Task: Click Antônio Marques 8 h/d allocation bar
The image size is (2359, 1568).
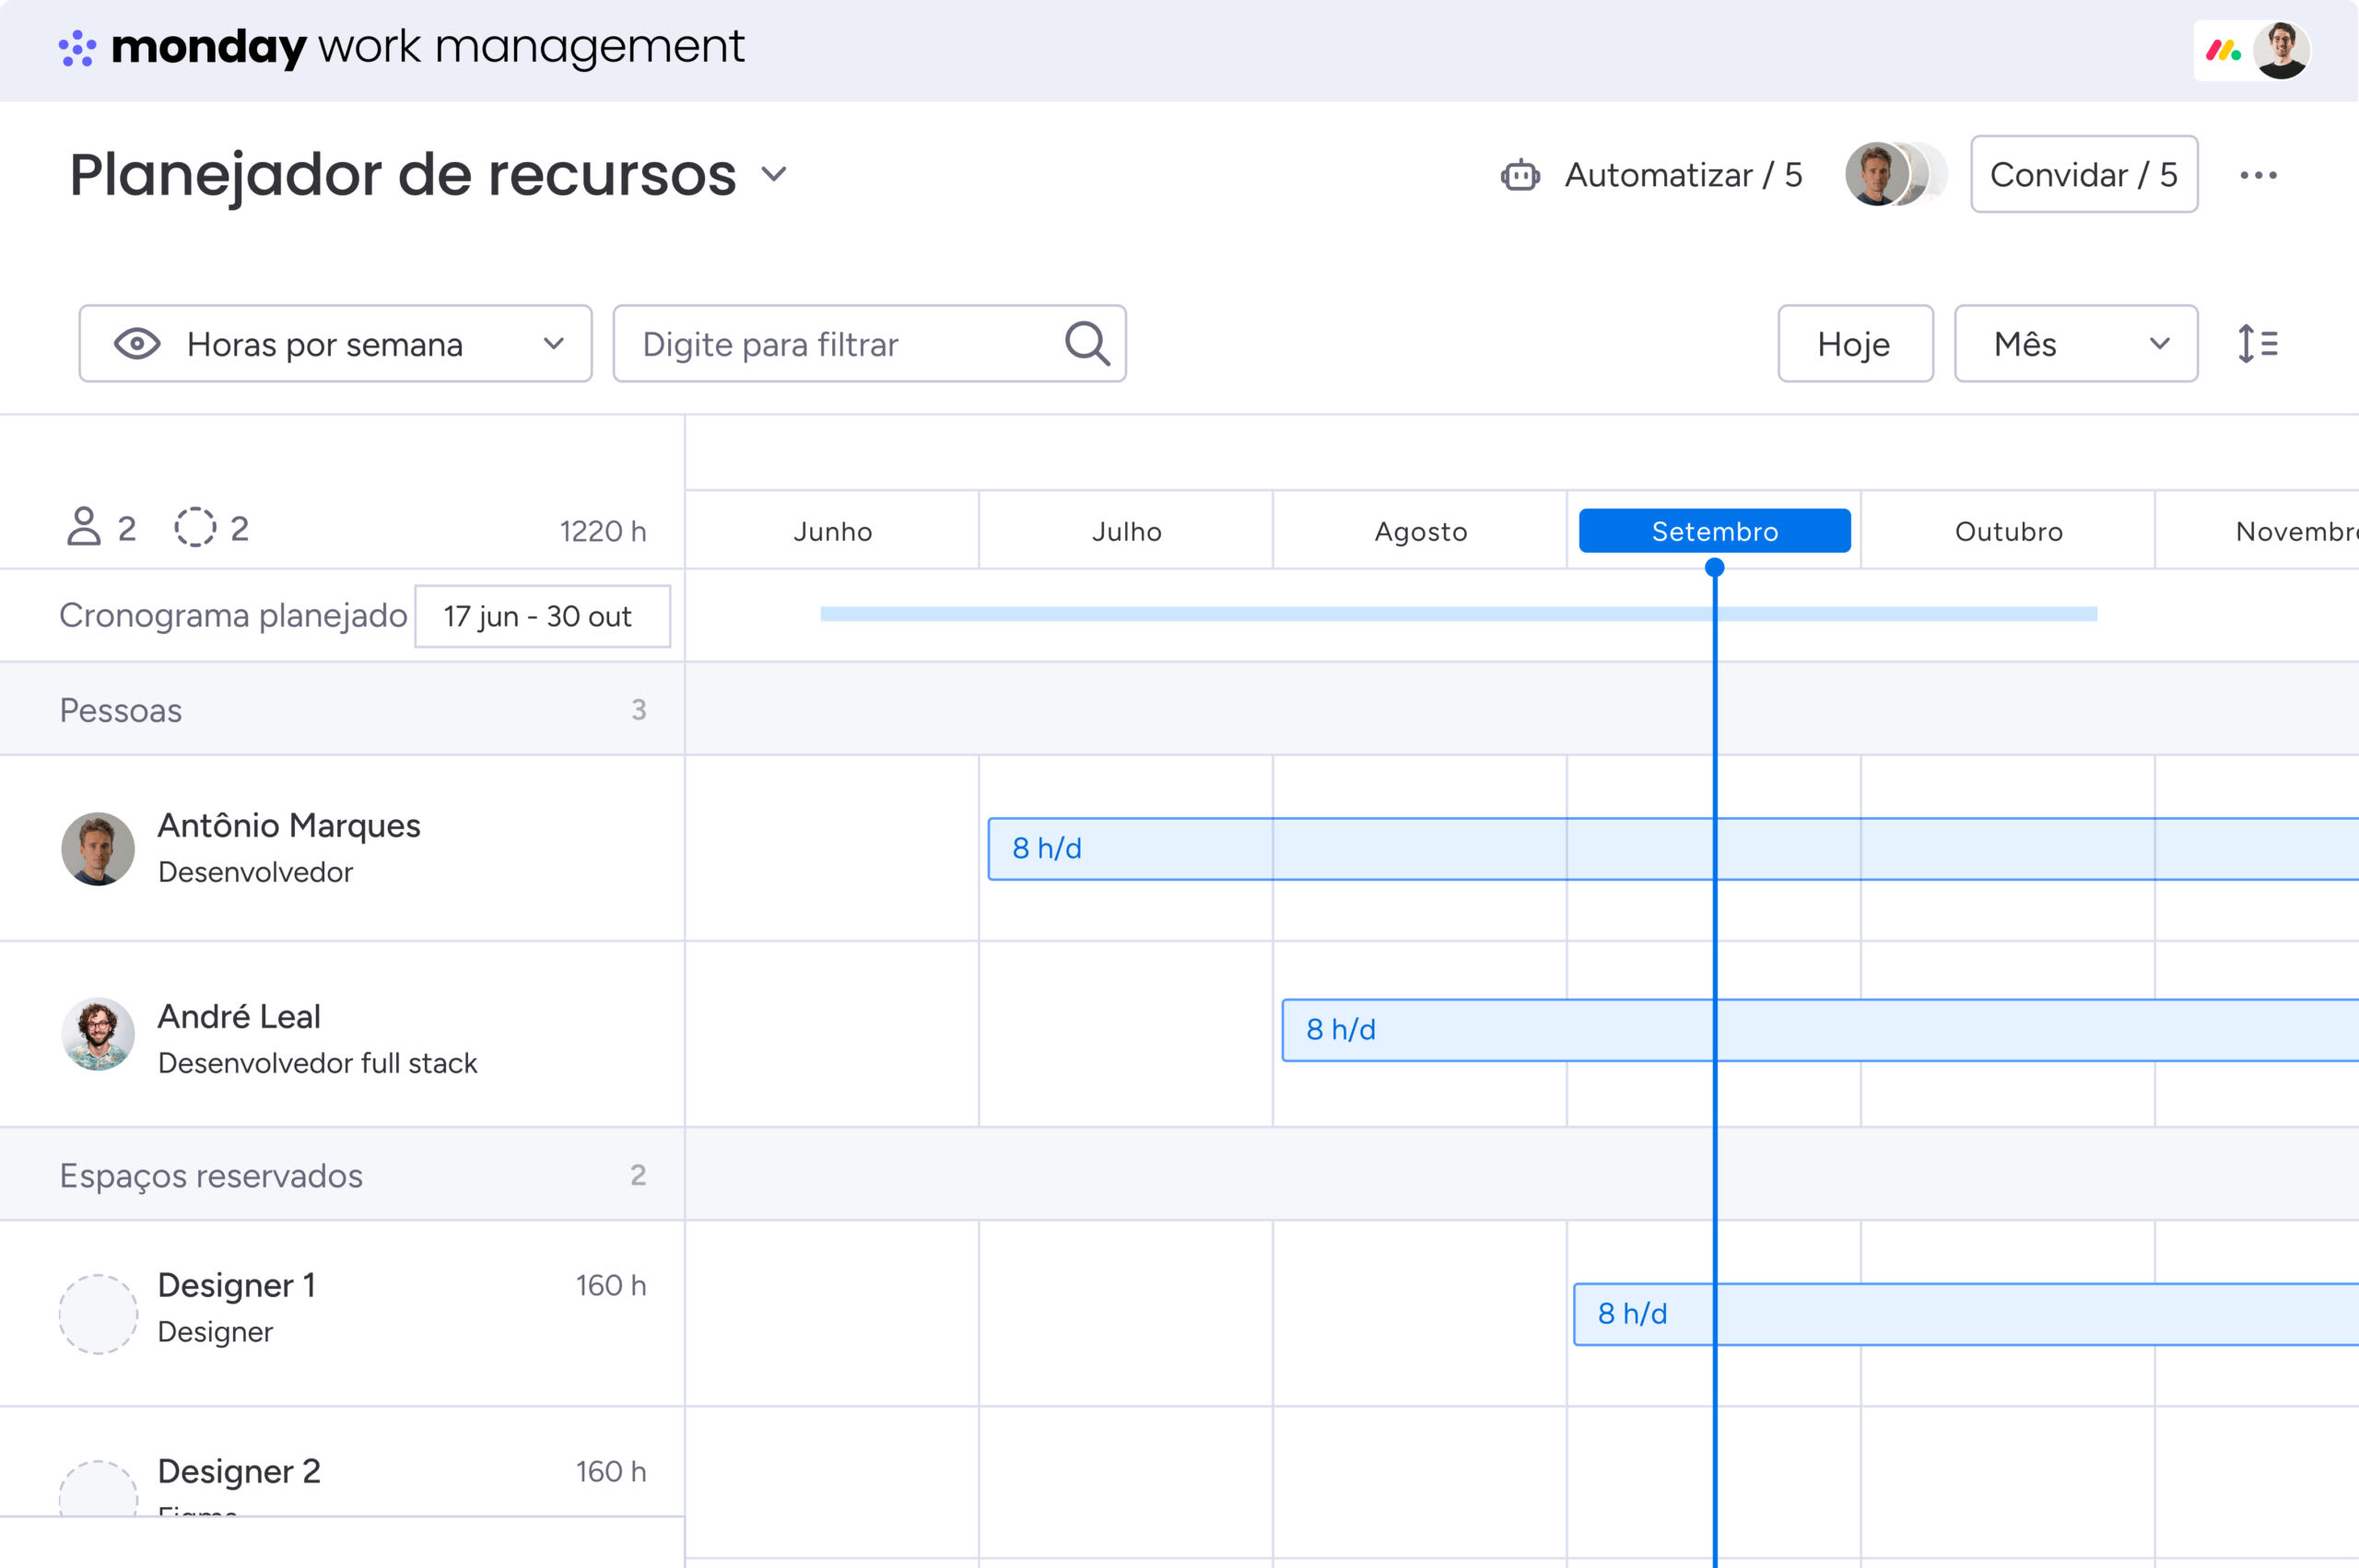Action: point(1673,849)
